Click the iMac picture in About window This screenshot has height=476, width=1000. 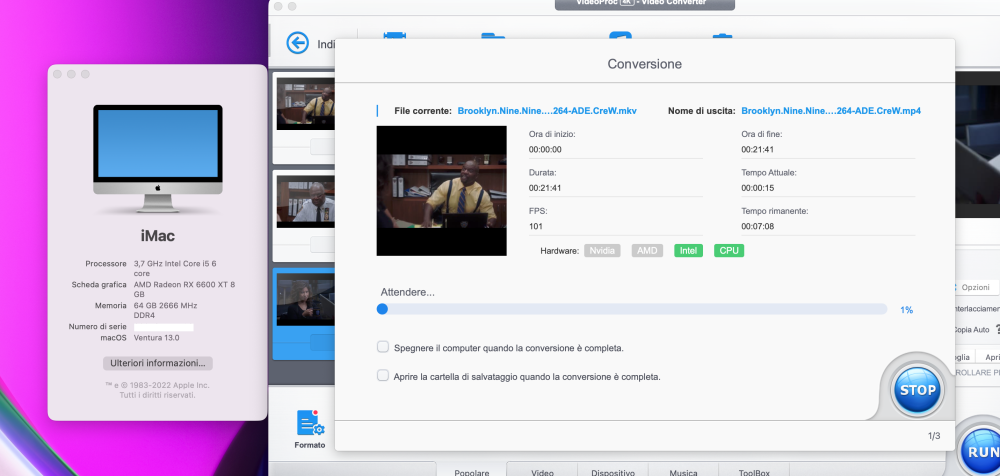pyautogui.click(x=158, y=158)
